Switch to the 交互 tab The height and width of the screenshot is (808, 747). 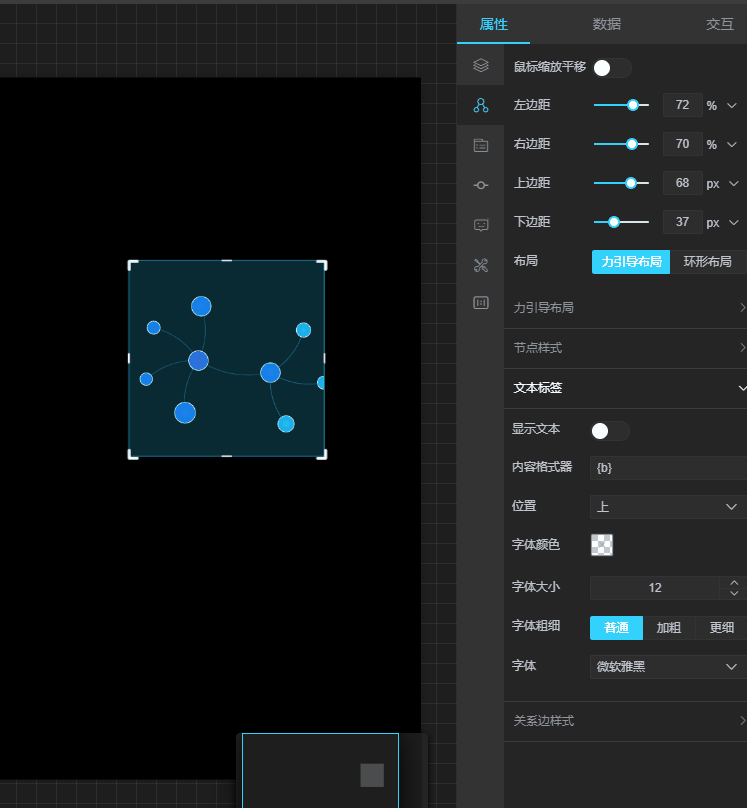pos(720,24)
